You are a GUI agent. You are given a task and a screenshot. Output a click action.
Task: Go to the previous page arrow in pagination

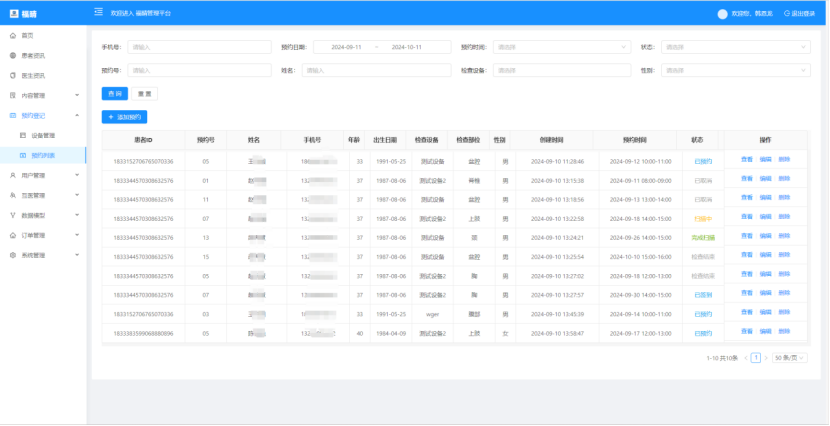coord(745,357)
